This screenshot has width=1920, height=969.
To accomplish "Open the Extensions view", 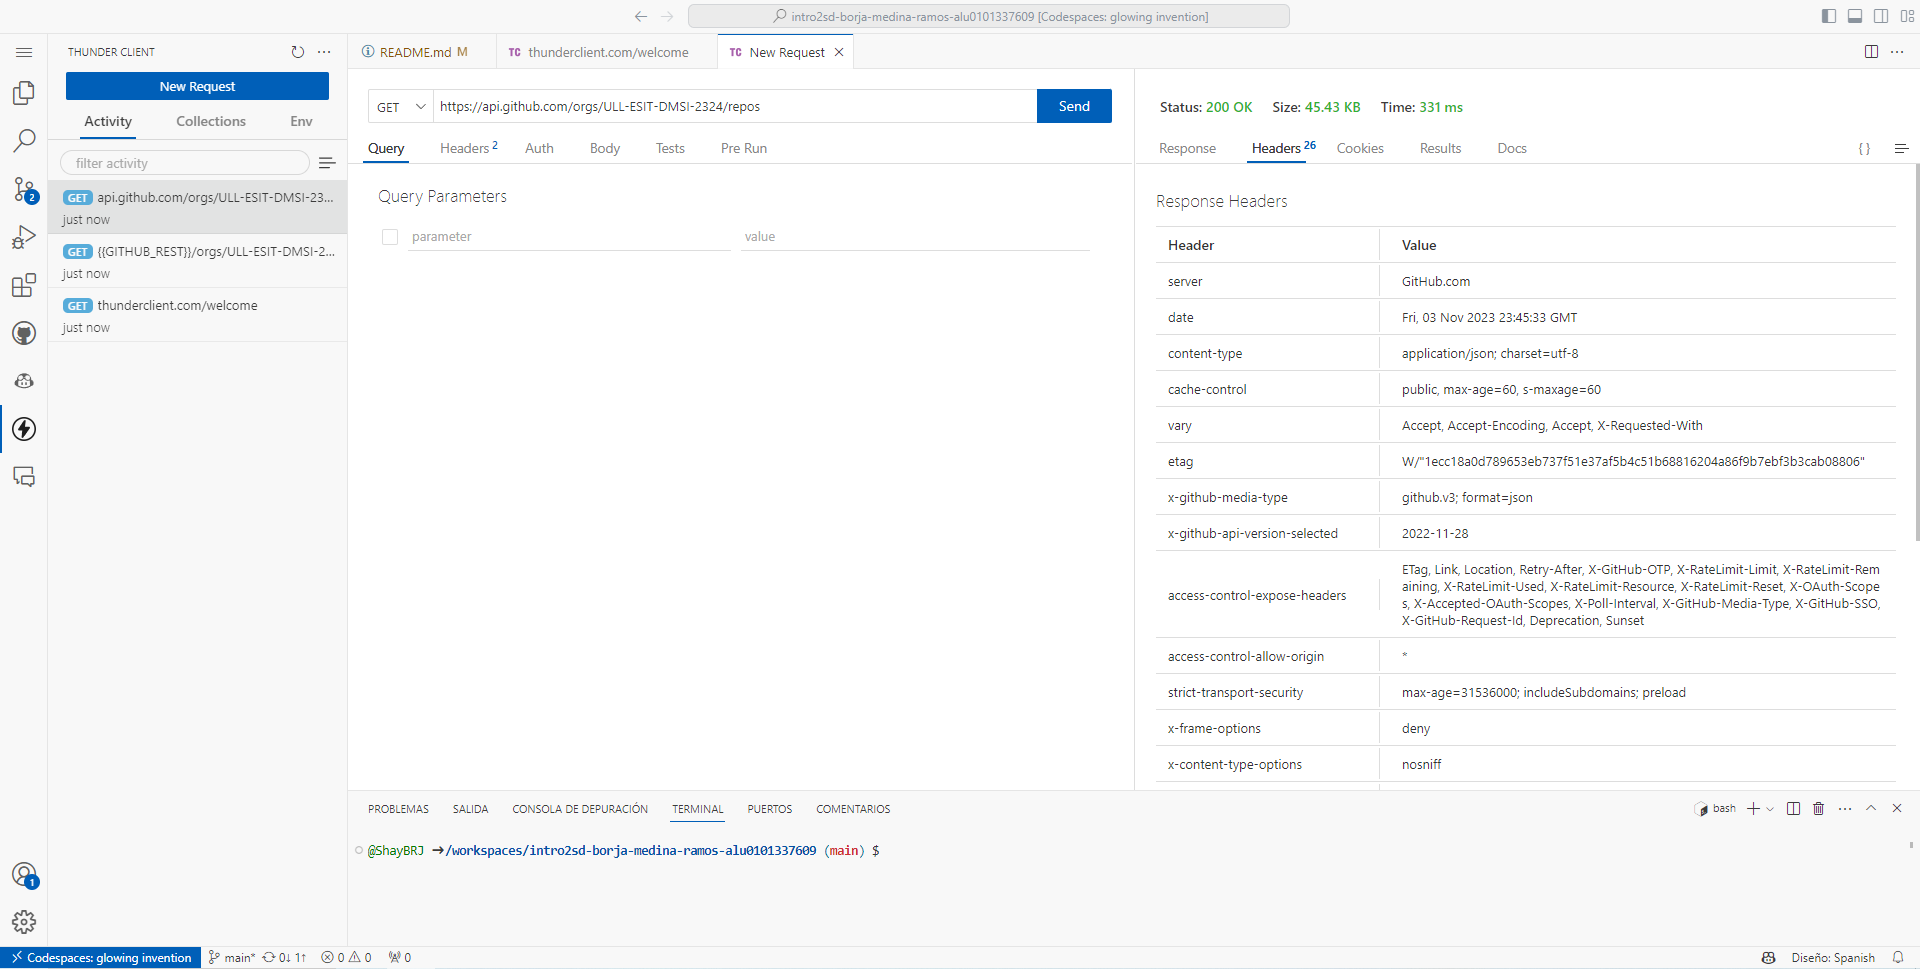I will pyautogui.click(x=24, y=285).
